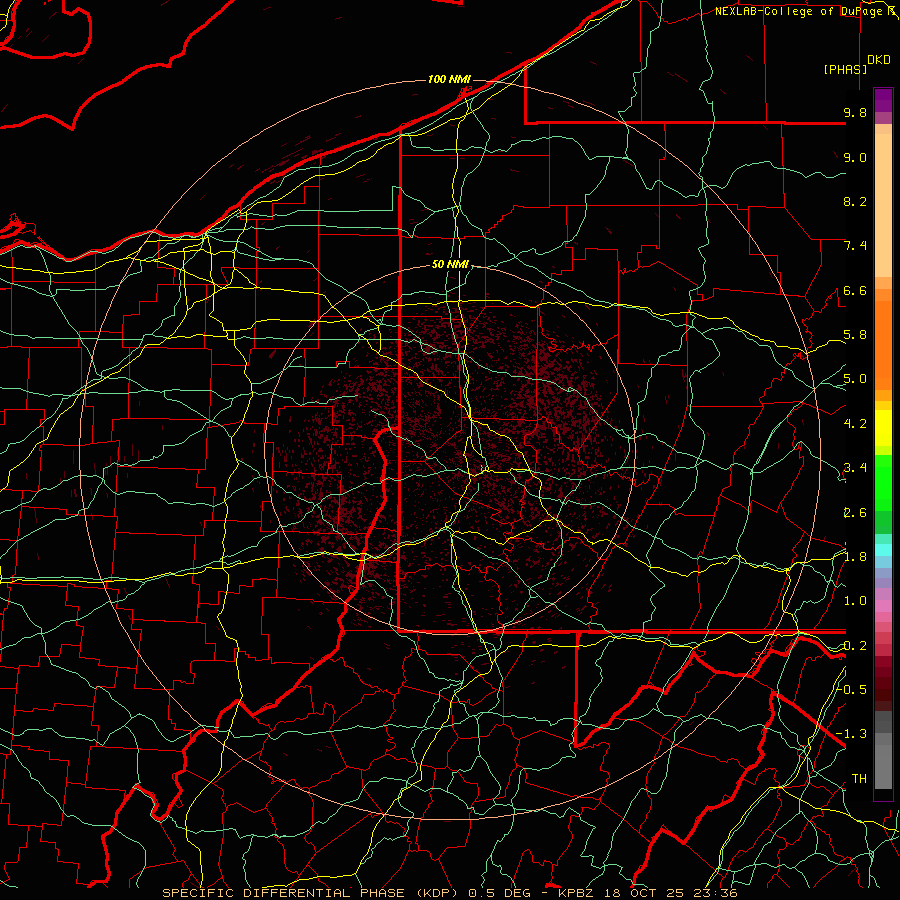900x900 pixels.
Task: Click the 23:36 timestamp in caption
Action: pos(715,893)
